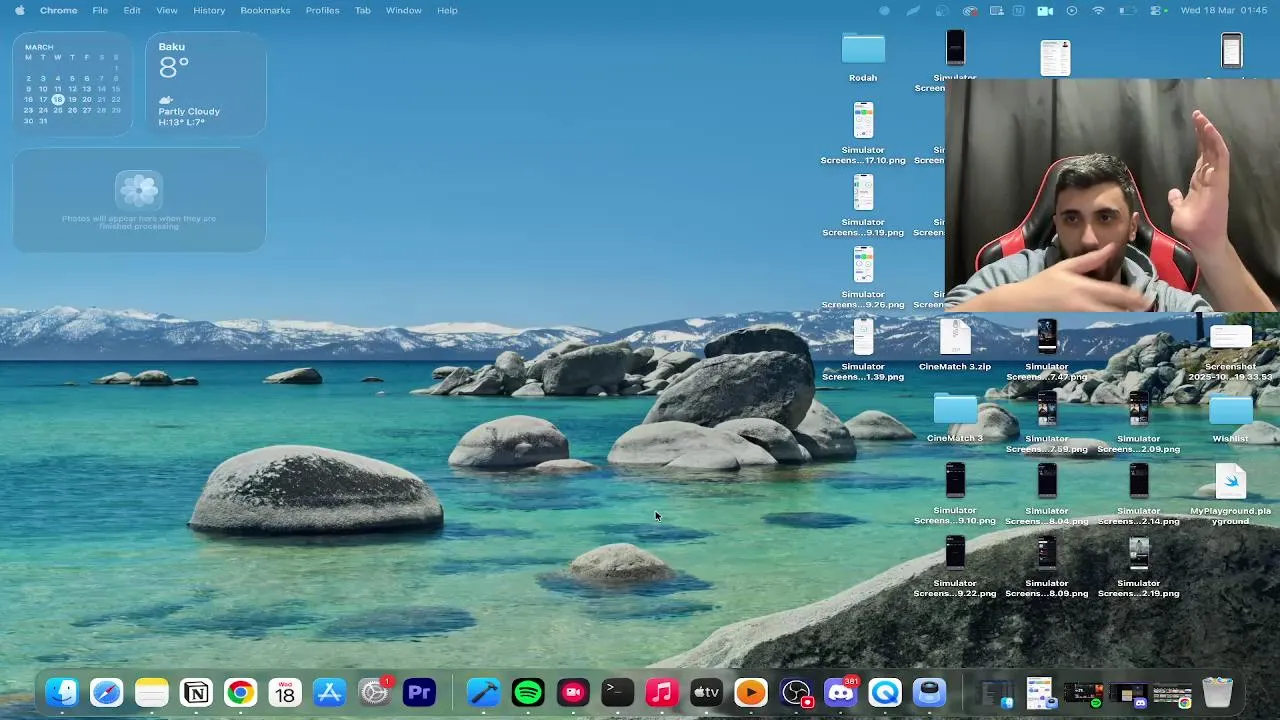This screenshot has width=1280, height=720.
Task: Open the Apple TV app in the dock
Action: coord(706,692)
